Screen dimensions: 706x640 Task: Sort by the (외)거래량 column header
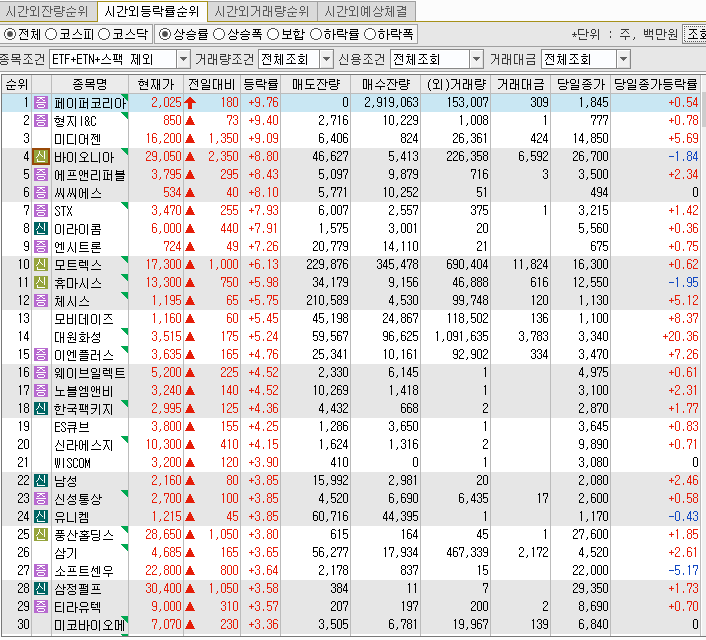(x=456, y=84)
